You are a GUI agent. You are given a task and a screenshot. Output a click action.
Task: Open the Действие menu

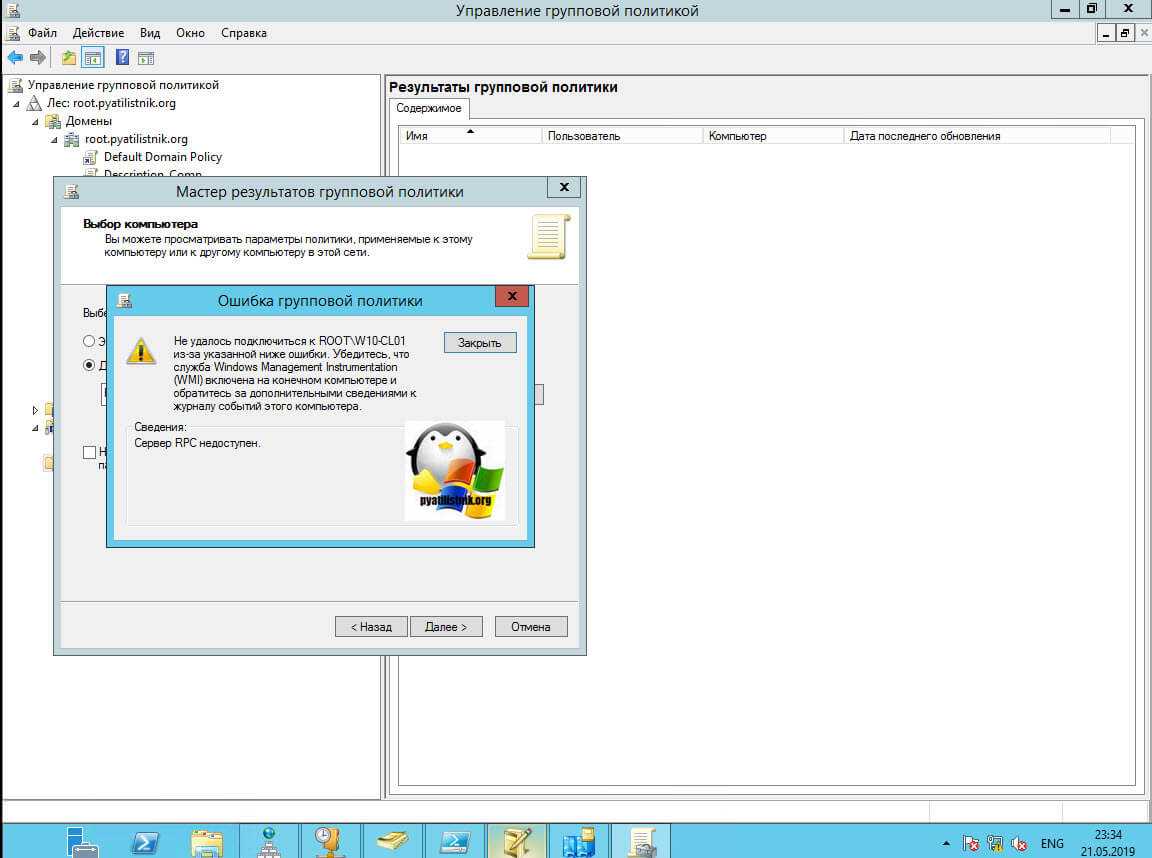[98, 33]
